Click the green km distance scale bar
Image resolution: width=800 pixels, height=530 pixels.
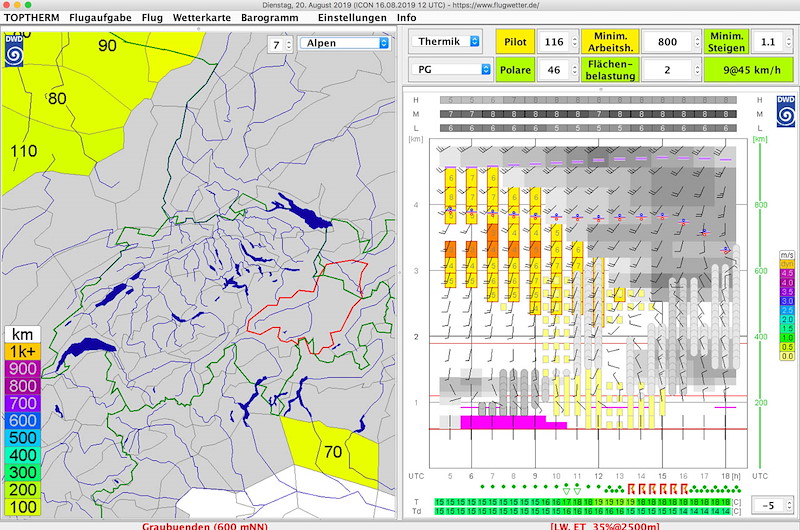tap(760, 304)
